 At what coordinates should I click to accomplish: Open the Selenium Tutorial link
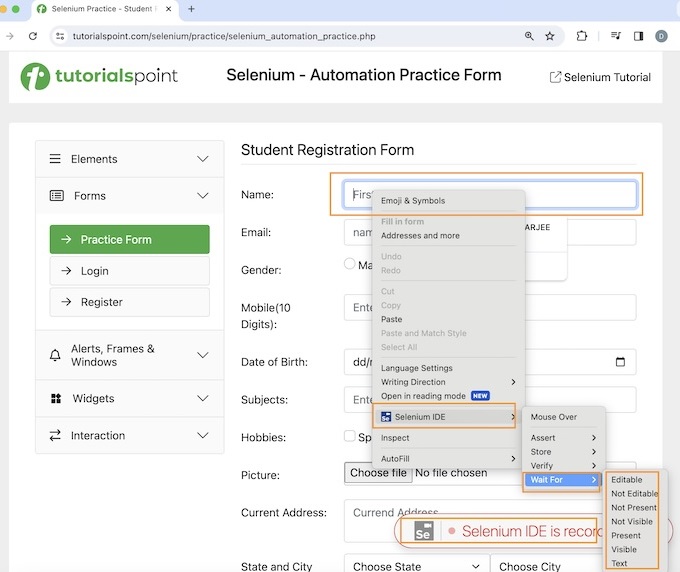(600, 77)
